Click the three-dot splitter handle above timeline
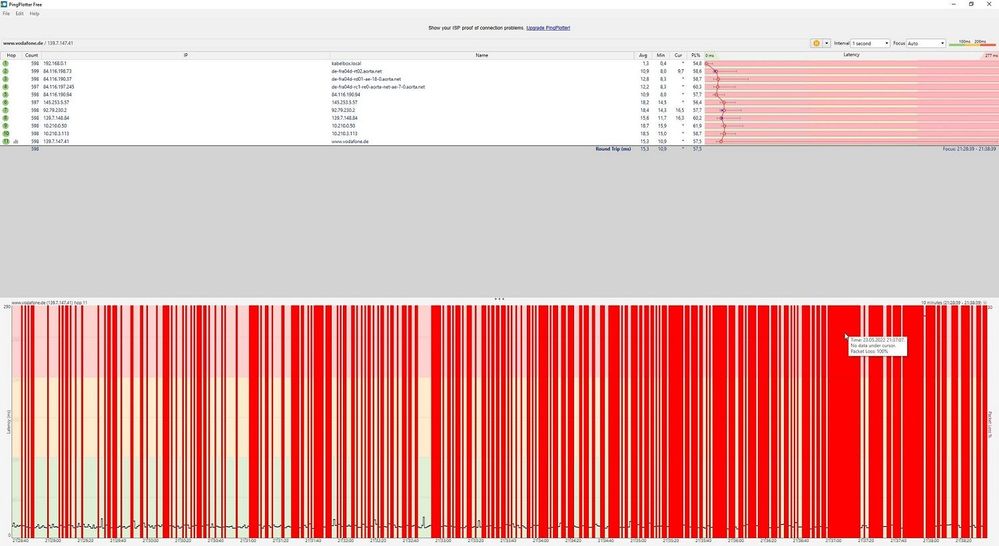This screenshot has width=999, height=546. 499,299
